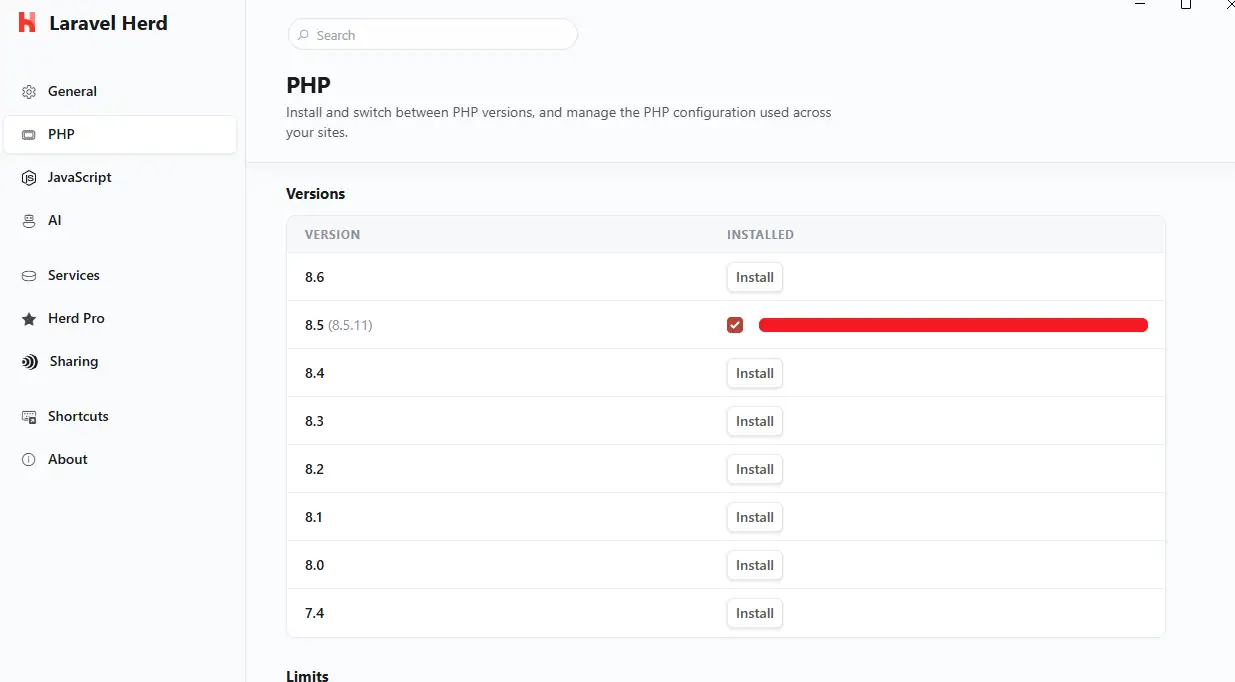Screen dimensions: 1235x682
Task: Click the "8.5 (8.5.11)" version text
Action: (x=339, y=325)
